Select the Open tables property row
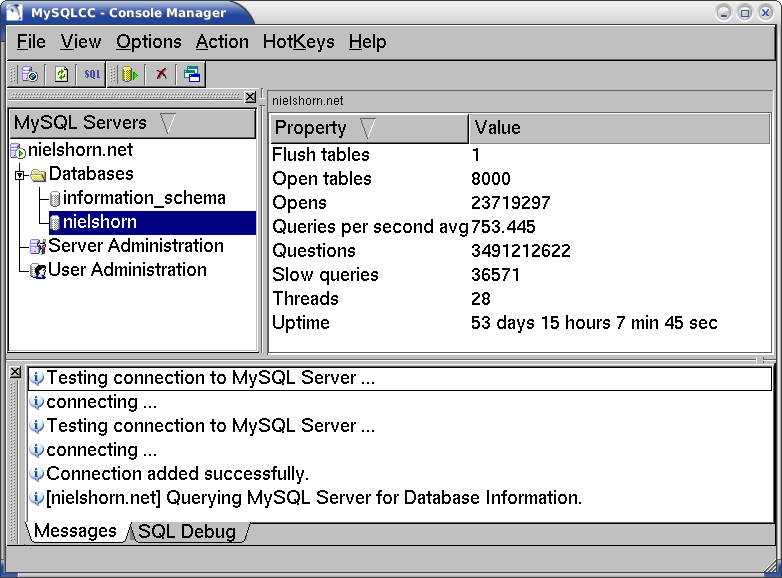This screenshot has height=578, width=782. point(520,179)
